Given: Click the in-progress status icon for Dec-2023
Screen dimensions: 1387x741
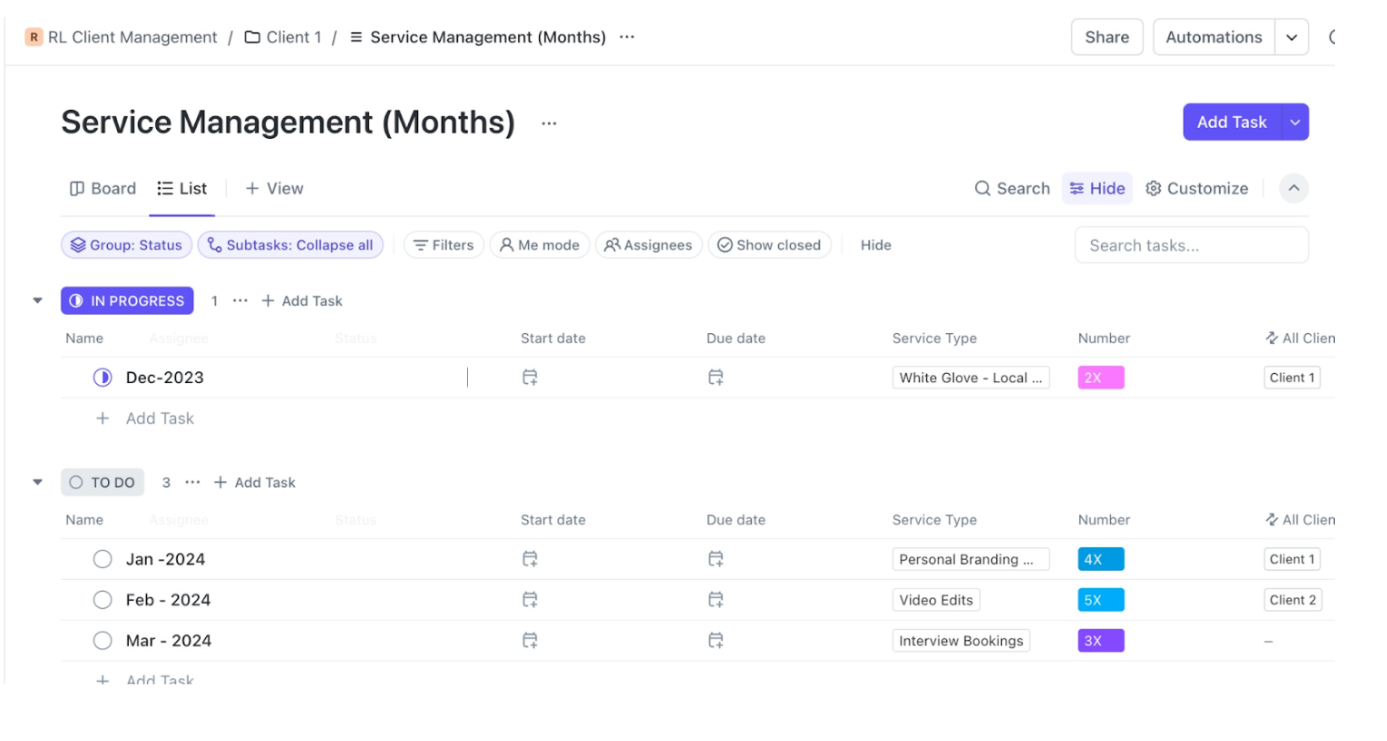Looking at the screenshot, I should pos(102,378).
